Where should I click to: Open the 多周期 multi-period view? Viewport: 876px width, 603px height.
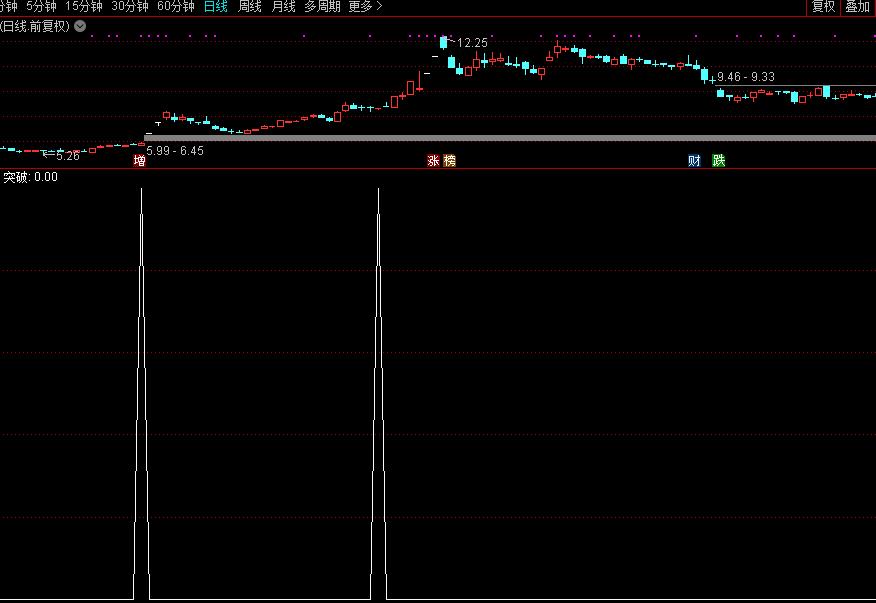tap(322, 7)
